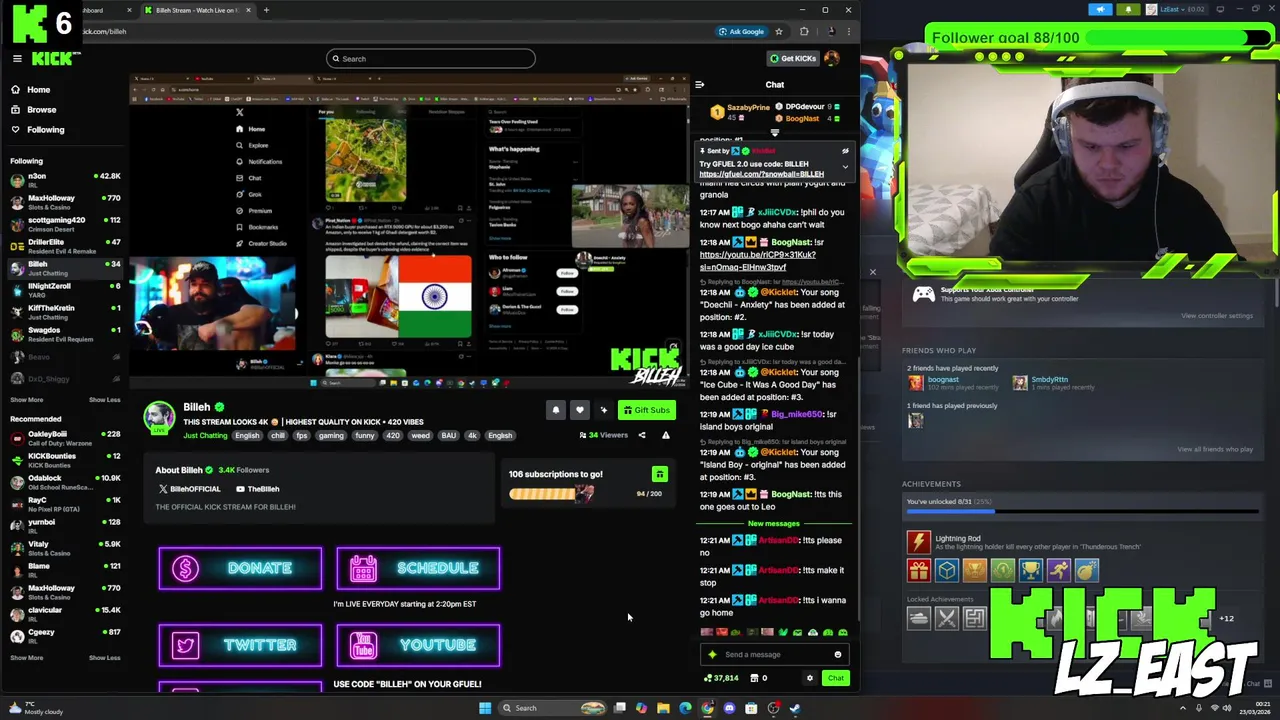The width and height of the screenshot is (1280, 720).
Task: Report stream with warning triangle icon
Action: point(665,435)
